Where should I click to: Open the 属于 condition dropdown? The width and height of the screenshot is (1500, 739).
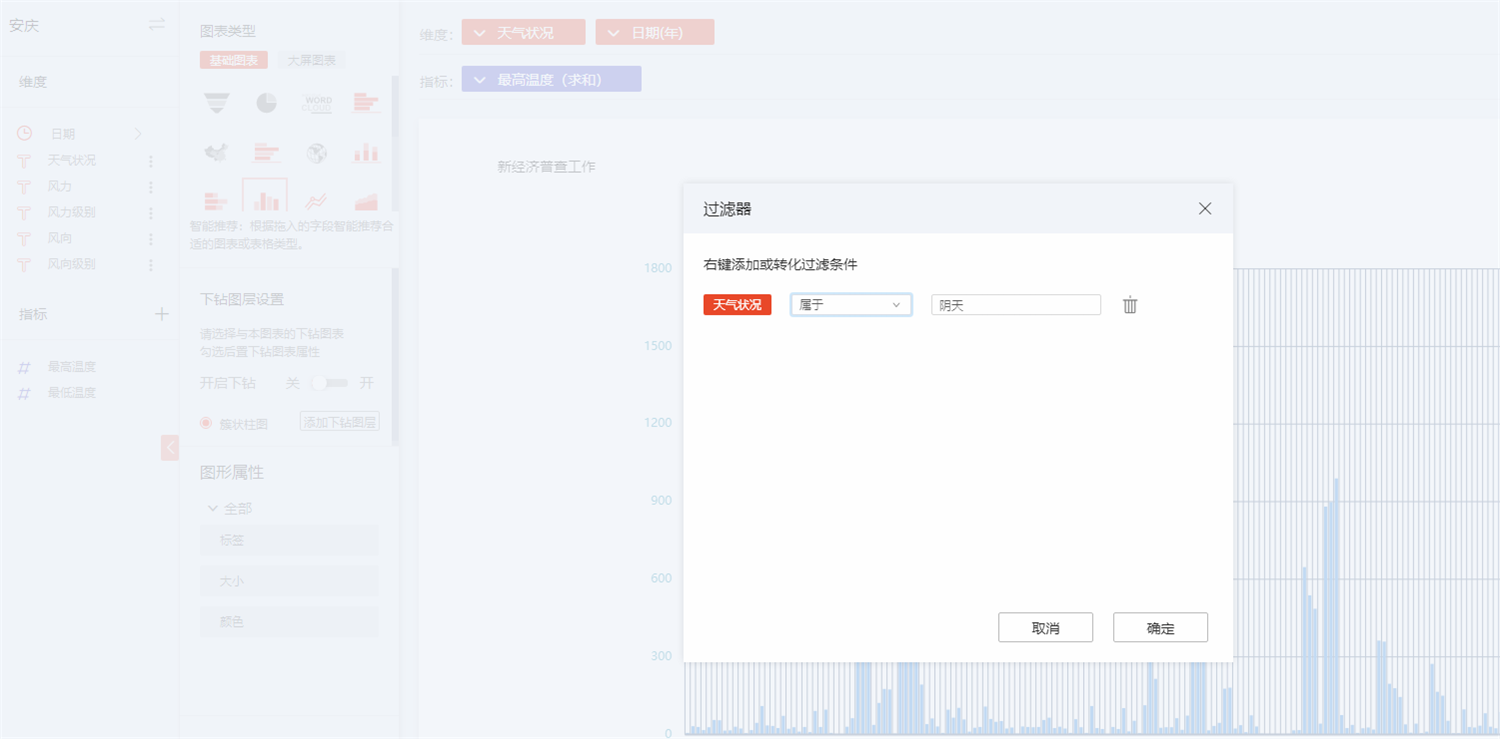coord(851,305)
